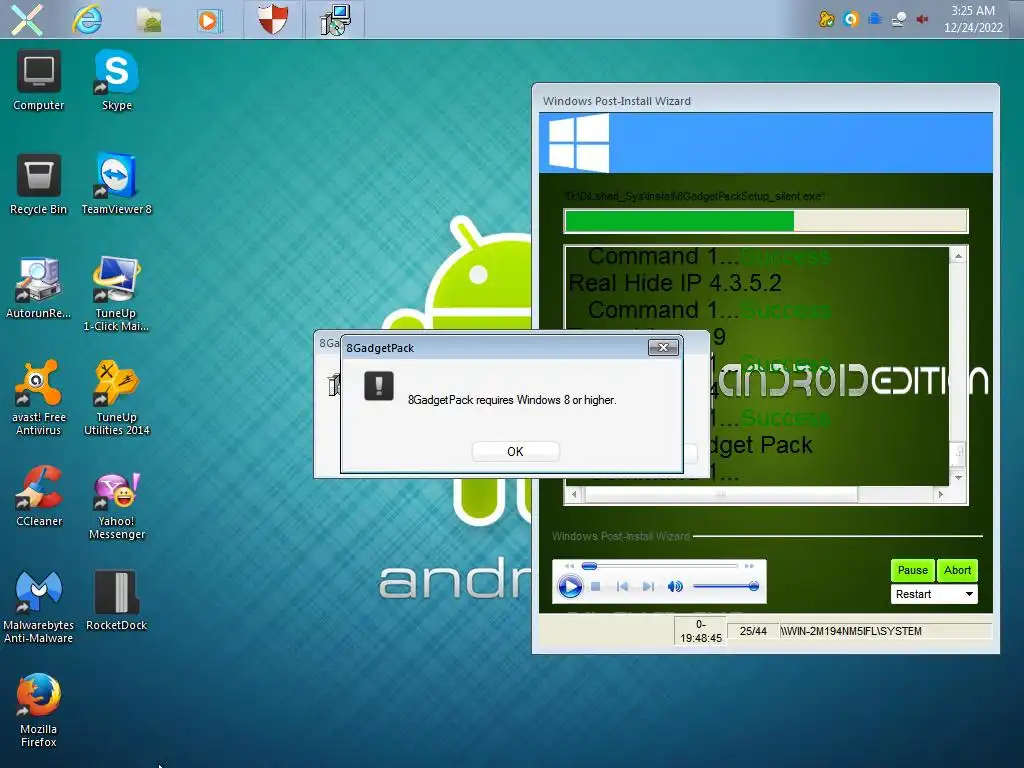The height and width of the screenshot is (768, 1024).
Task: Click the 25/44 status bar counter
Action: coord(753,631)
